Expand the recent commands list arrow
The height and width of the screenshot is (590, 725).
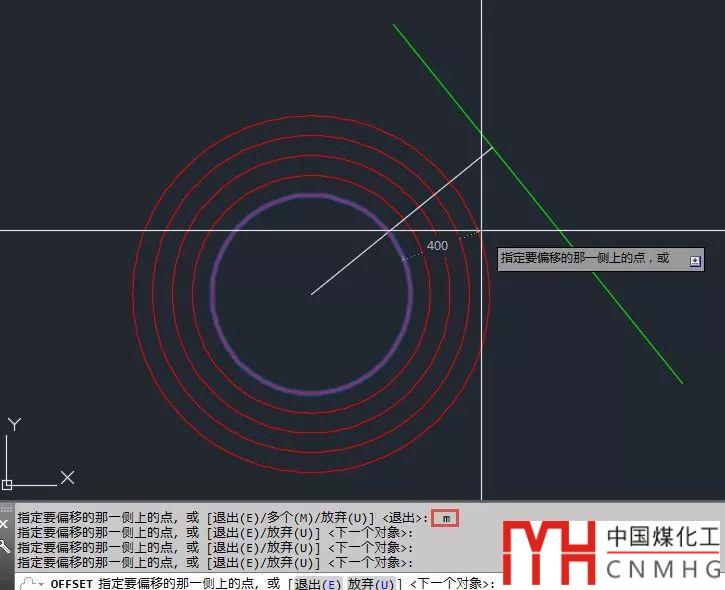(40, 584)
